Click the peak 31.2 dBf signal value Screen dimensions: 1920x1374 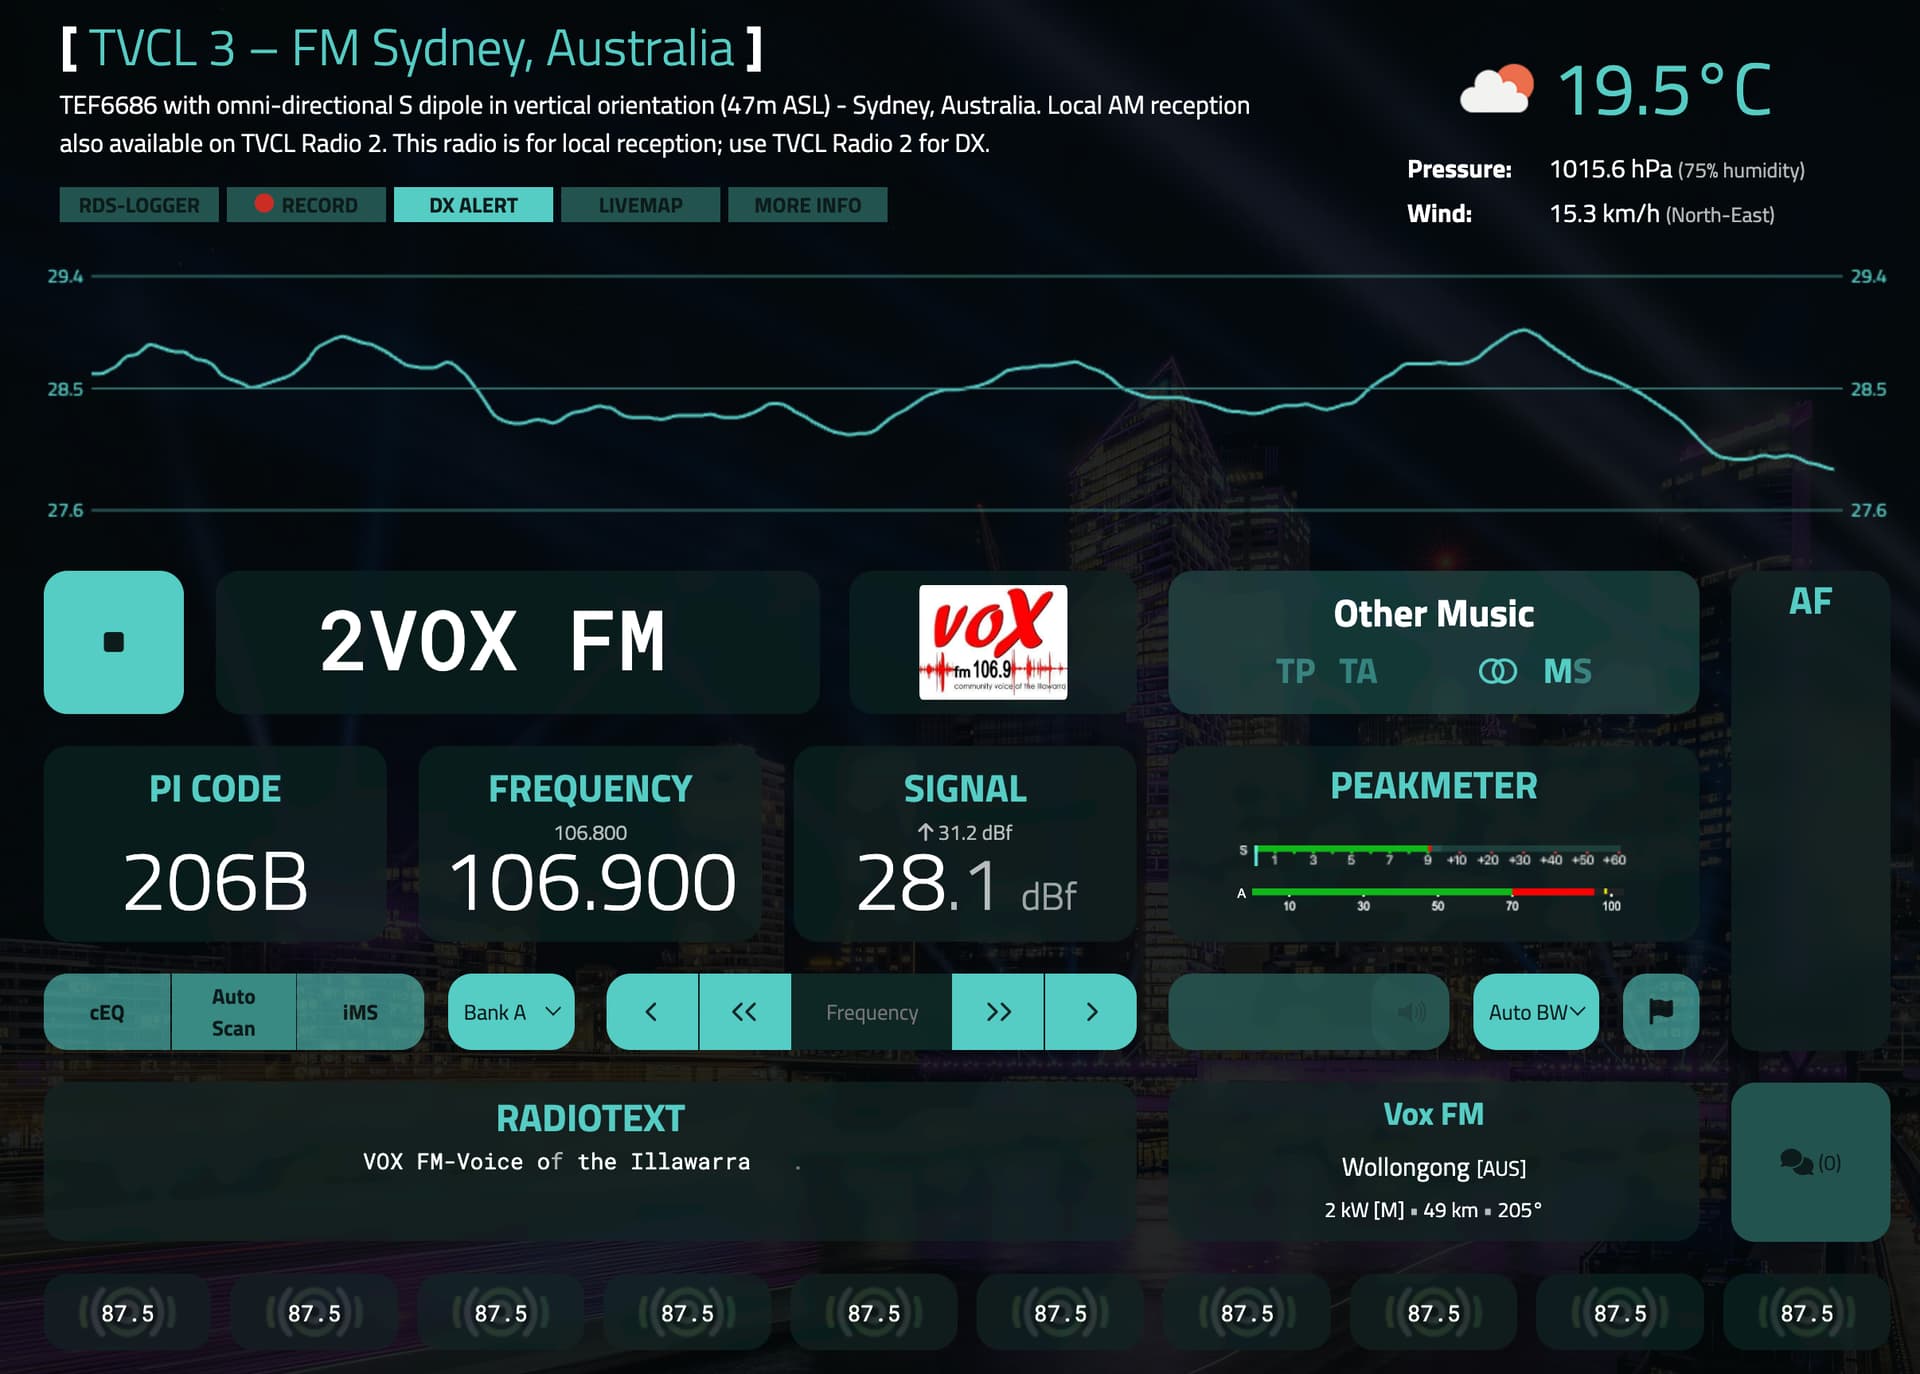tap(965, 832)
